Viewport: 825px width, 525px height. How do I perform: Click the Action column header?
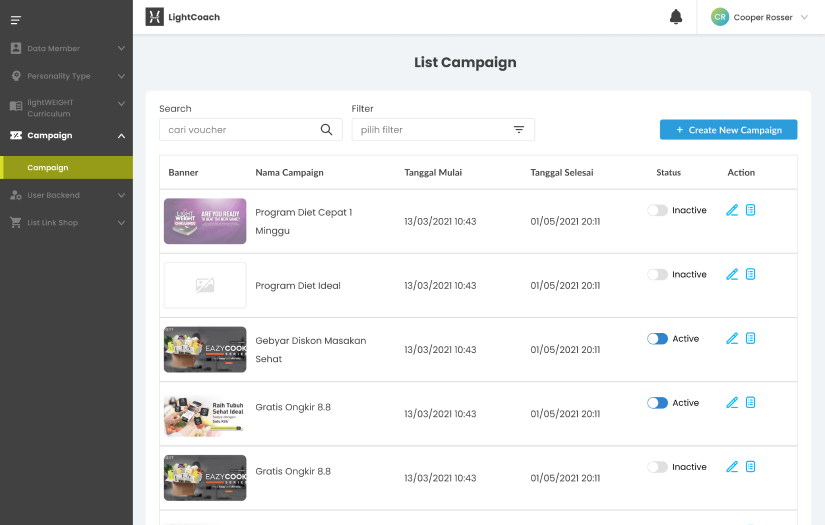[x=741, y=173]
